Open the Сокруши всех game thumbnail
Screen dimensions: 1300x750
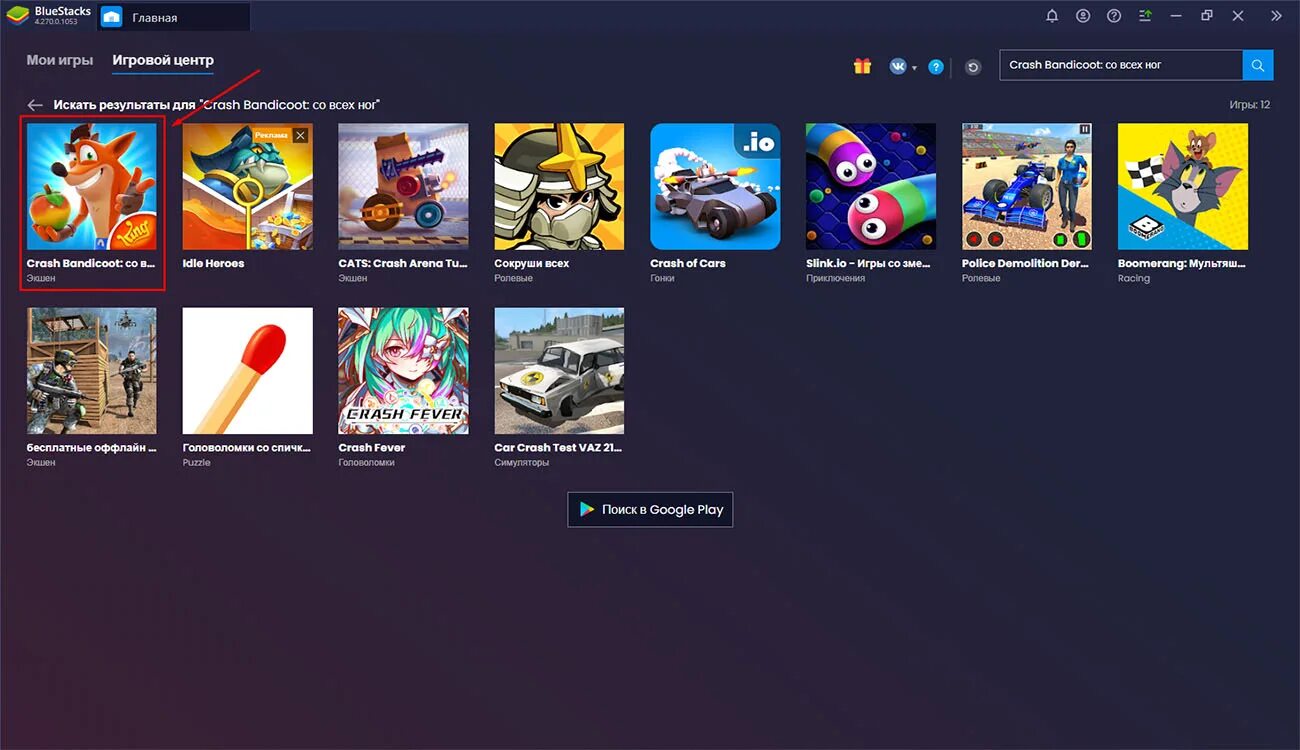coord(559,186)
